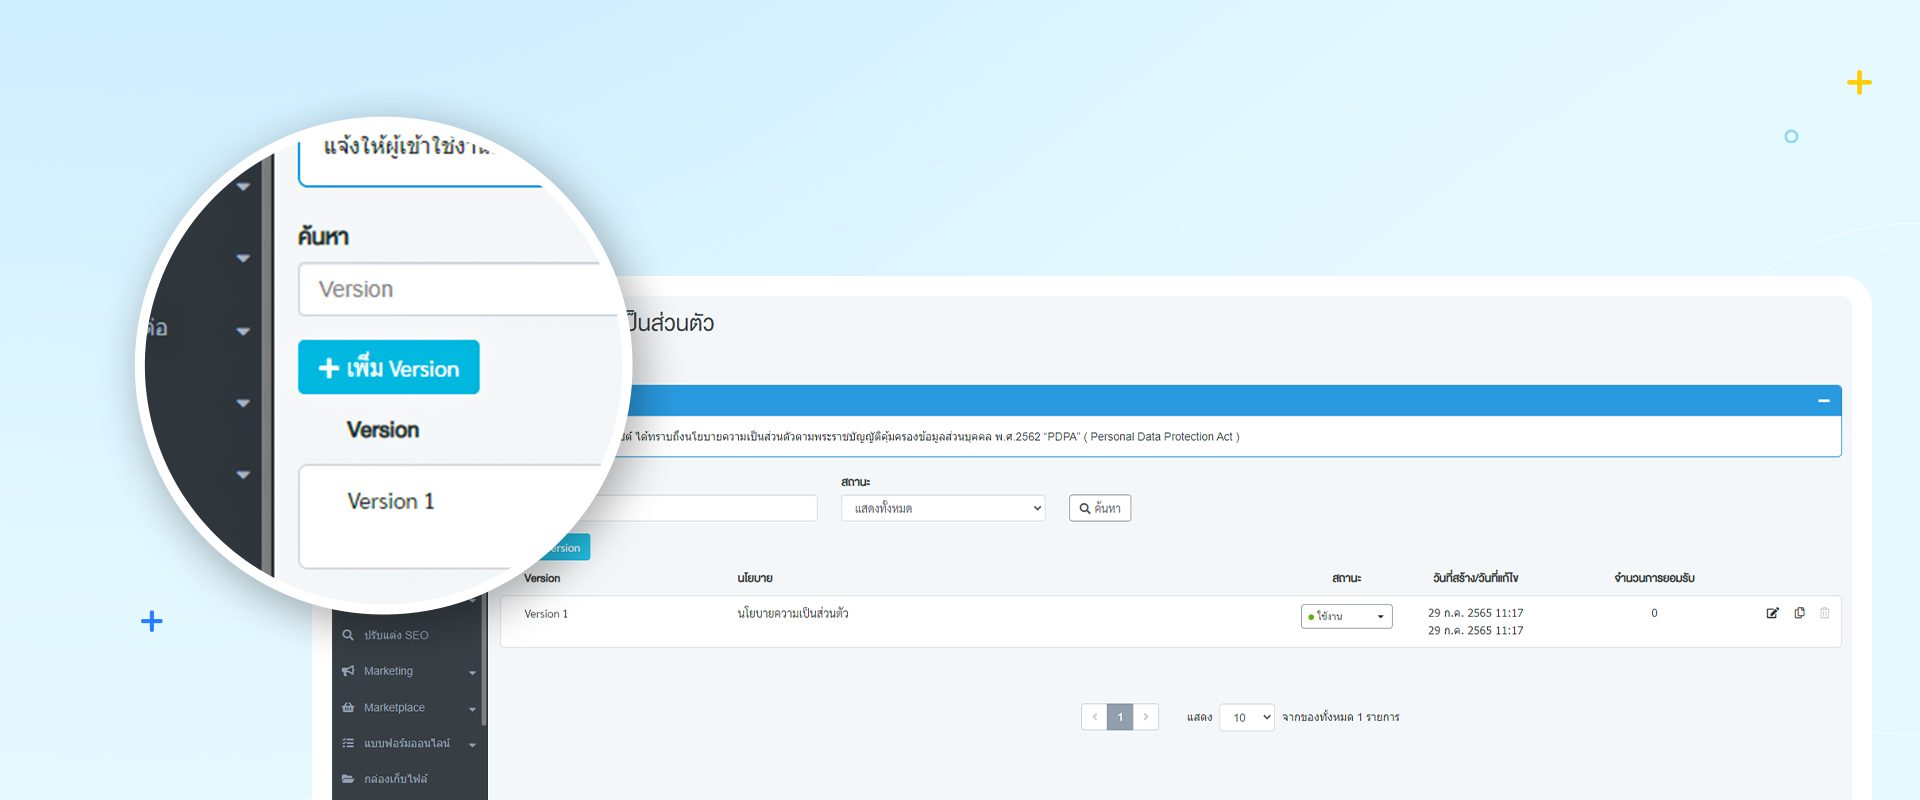Click the Version 1 cell in the table
This screenshot has width=1920, height=800.
point(546,614)
